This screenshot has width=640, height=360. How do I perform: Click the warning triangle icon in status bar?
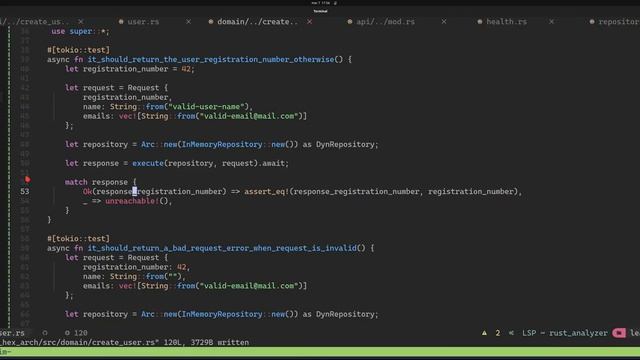click(x=484, y=333)
